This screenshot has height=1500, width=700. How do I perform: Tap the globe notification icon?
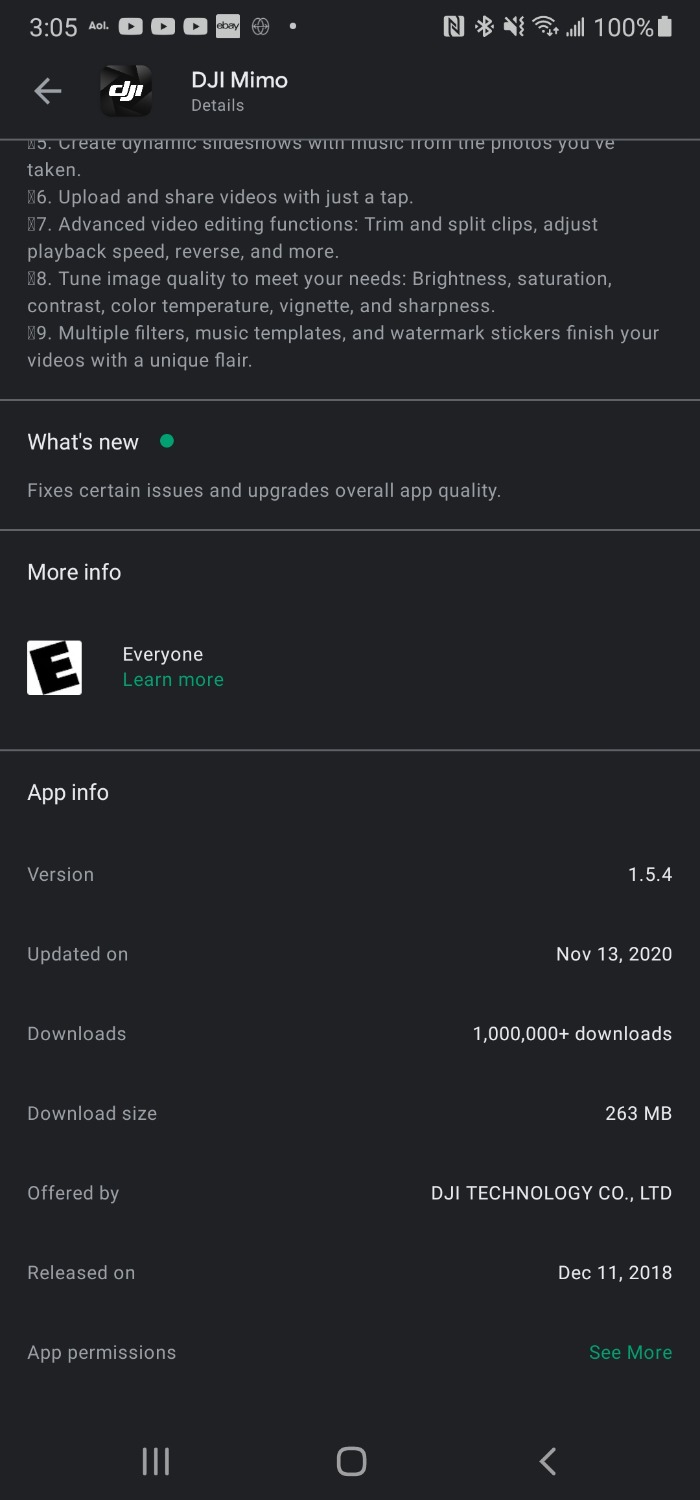(259, 26)
